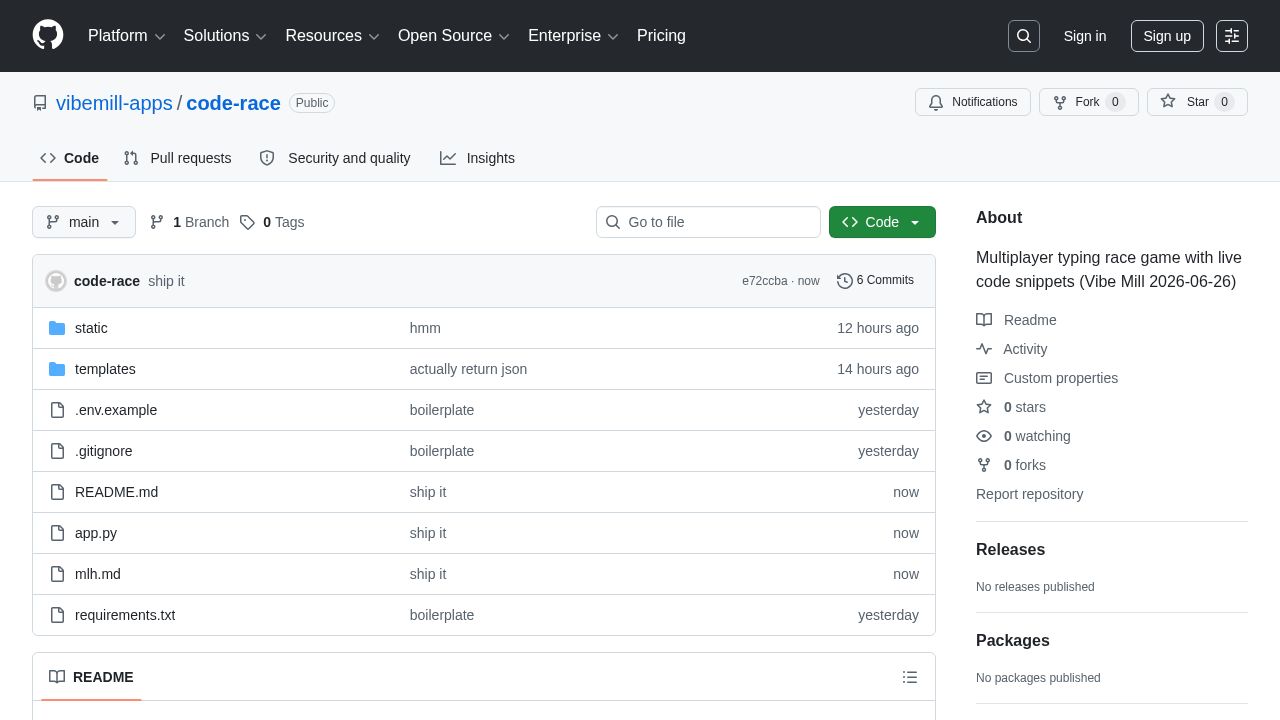The height and width of the screenshot is (720, 1280).
Task: View the 0 Tags link
Action: point(272,222)
